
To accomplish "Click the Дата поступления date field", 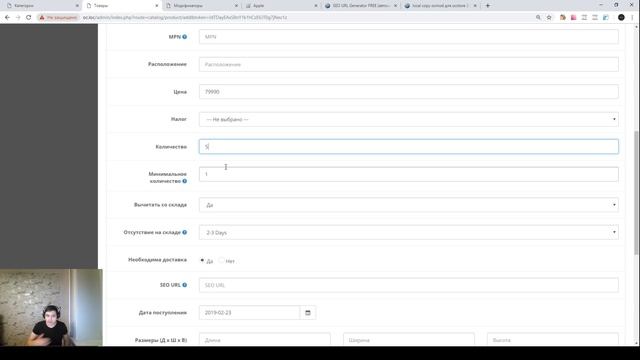I will tap(249, 313).
